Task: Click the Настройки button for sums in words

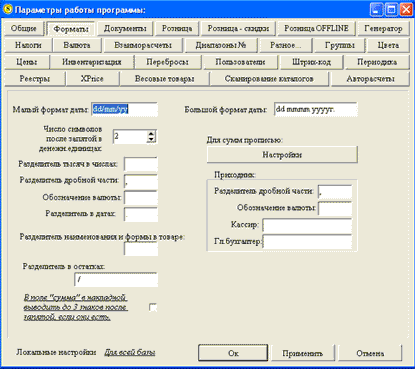Action: [282, 155]
